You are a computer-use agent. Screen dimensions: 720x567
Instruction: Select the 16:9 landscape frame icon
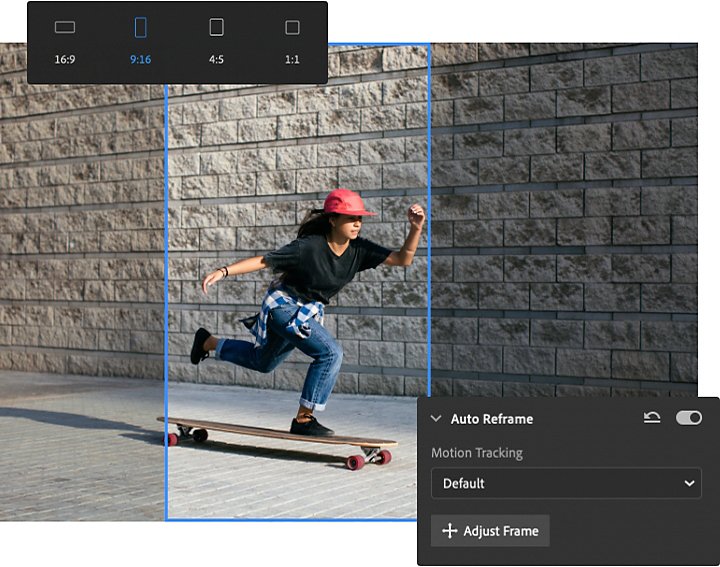click(x=65, y=28)
